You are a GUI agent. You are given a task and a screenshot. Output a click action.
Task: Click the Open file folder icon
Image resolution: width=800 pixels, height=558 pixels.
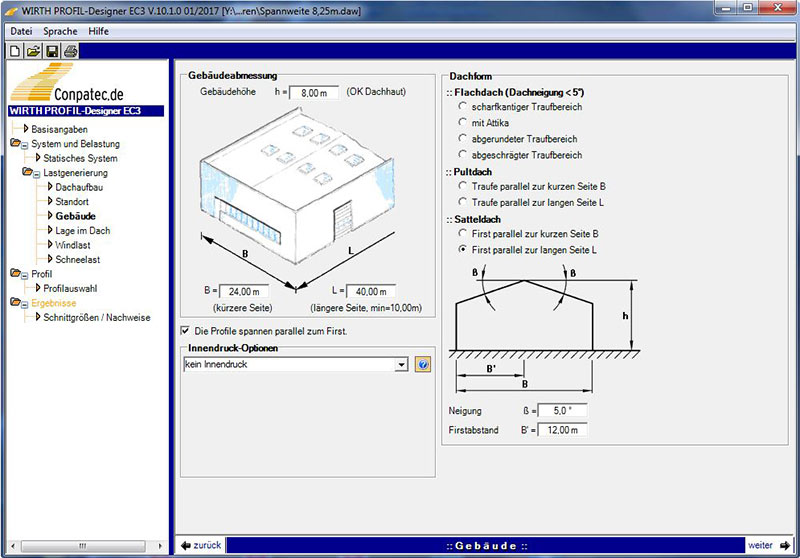point(33,50)
